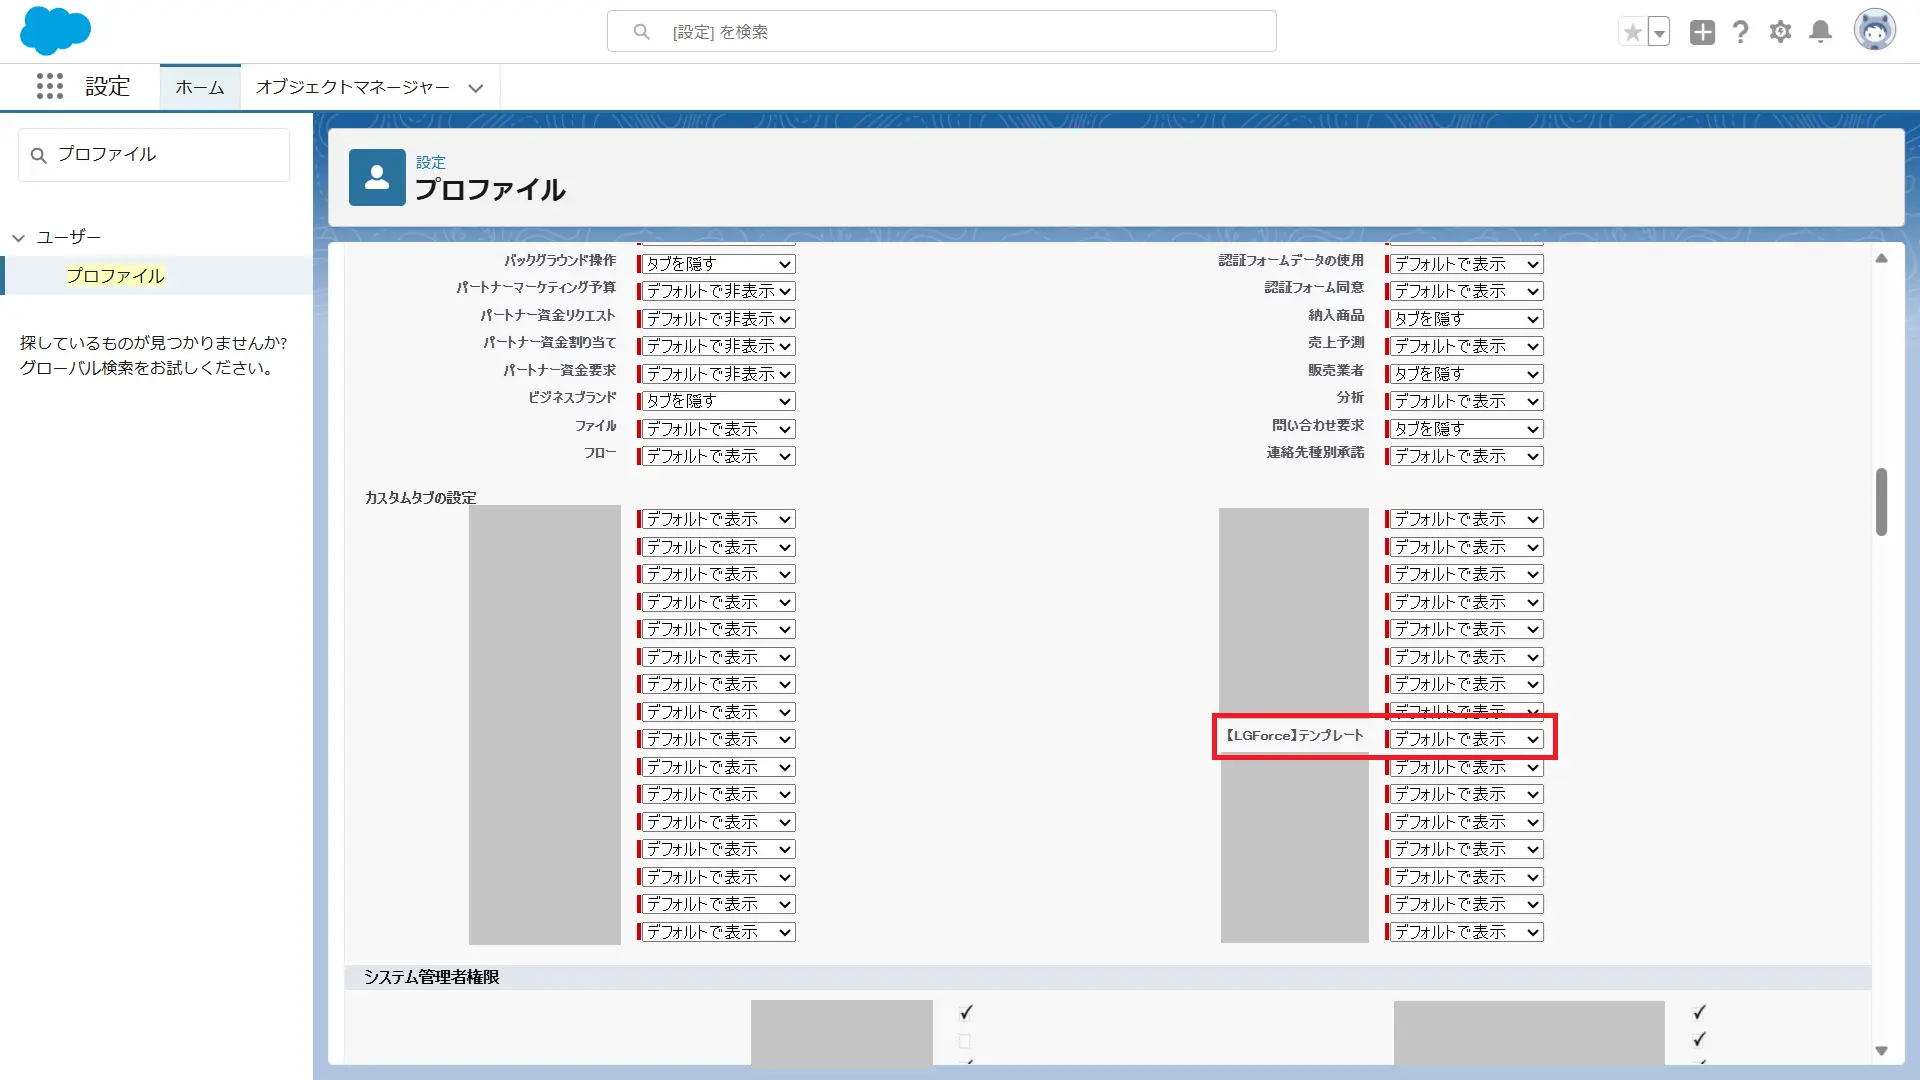Click the page scrollbar down arrow
Image resolution: width=1920 pixels, height=1080 pixels.
[x=1881, y=1051]
